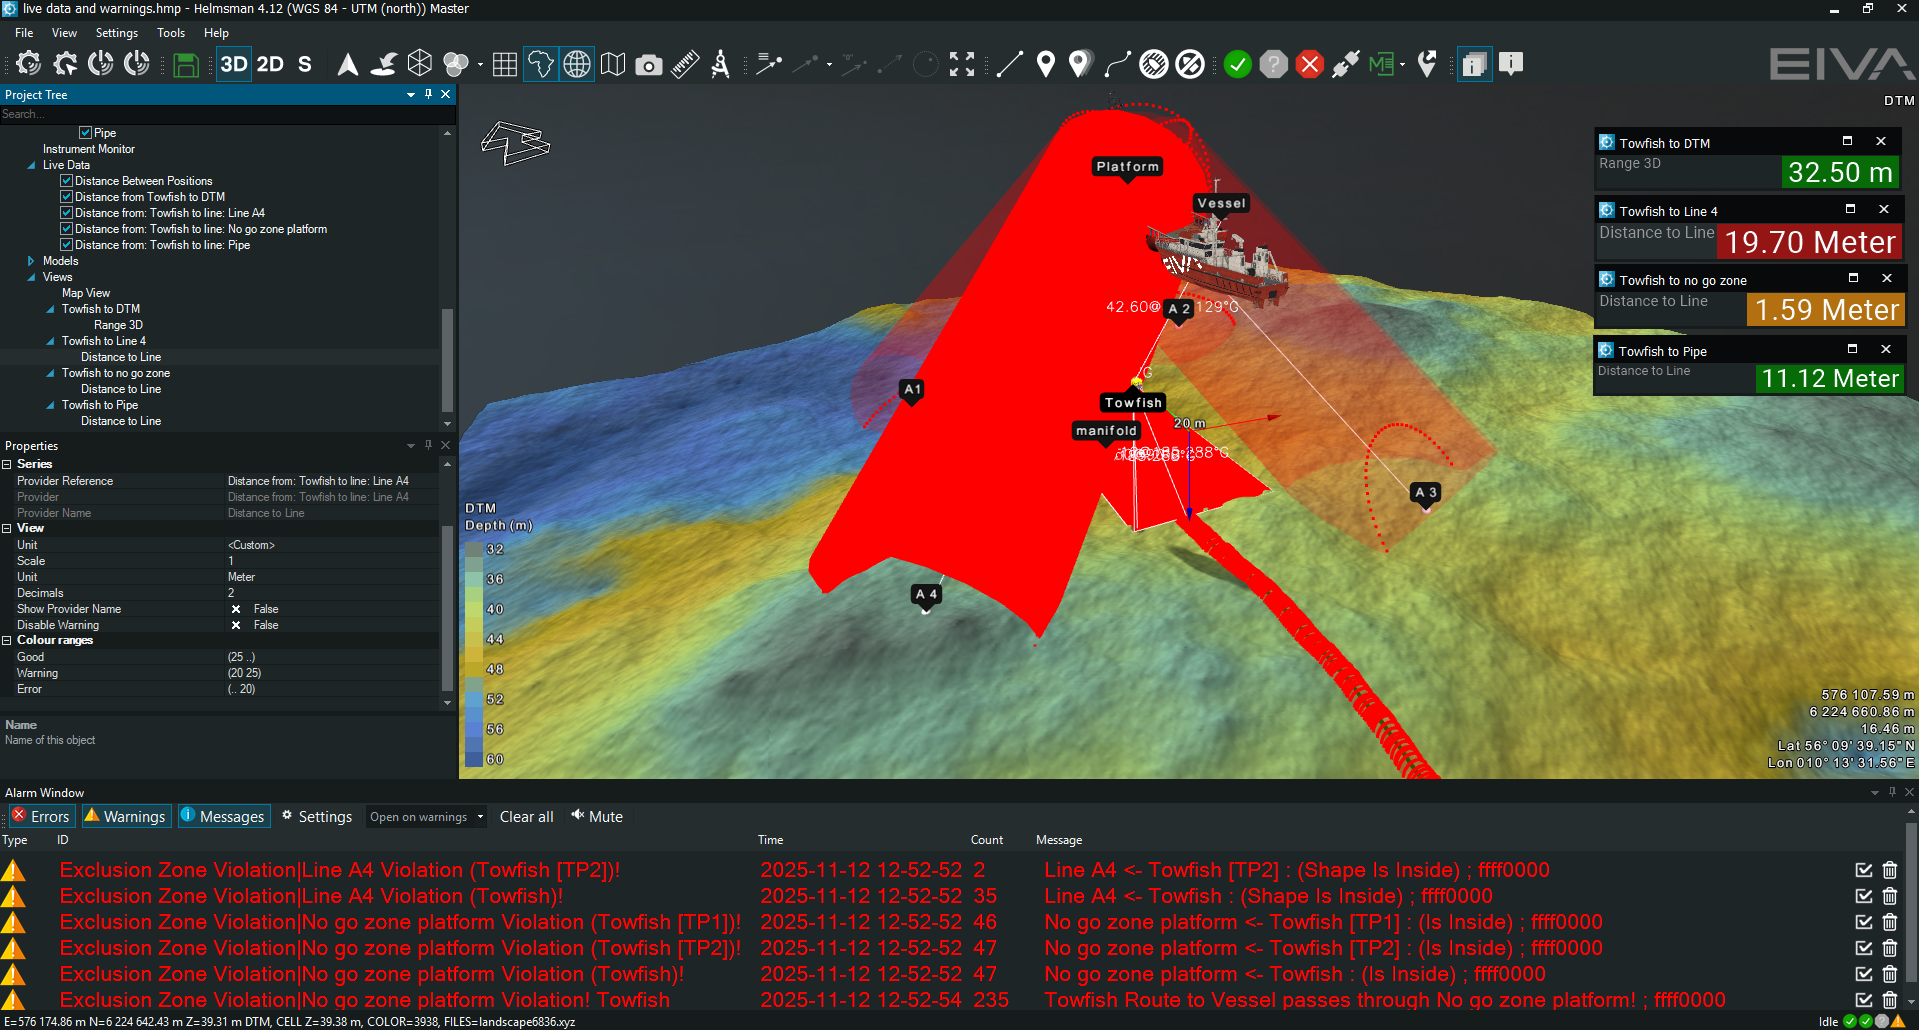Toggle Distance from Towfish to DTM checkbox
Viewport: 1919px width, 1030px height.
pos(67,197)
